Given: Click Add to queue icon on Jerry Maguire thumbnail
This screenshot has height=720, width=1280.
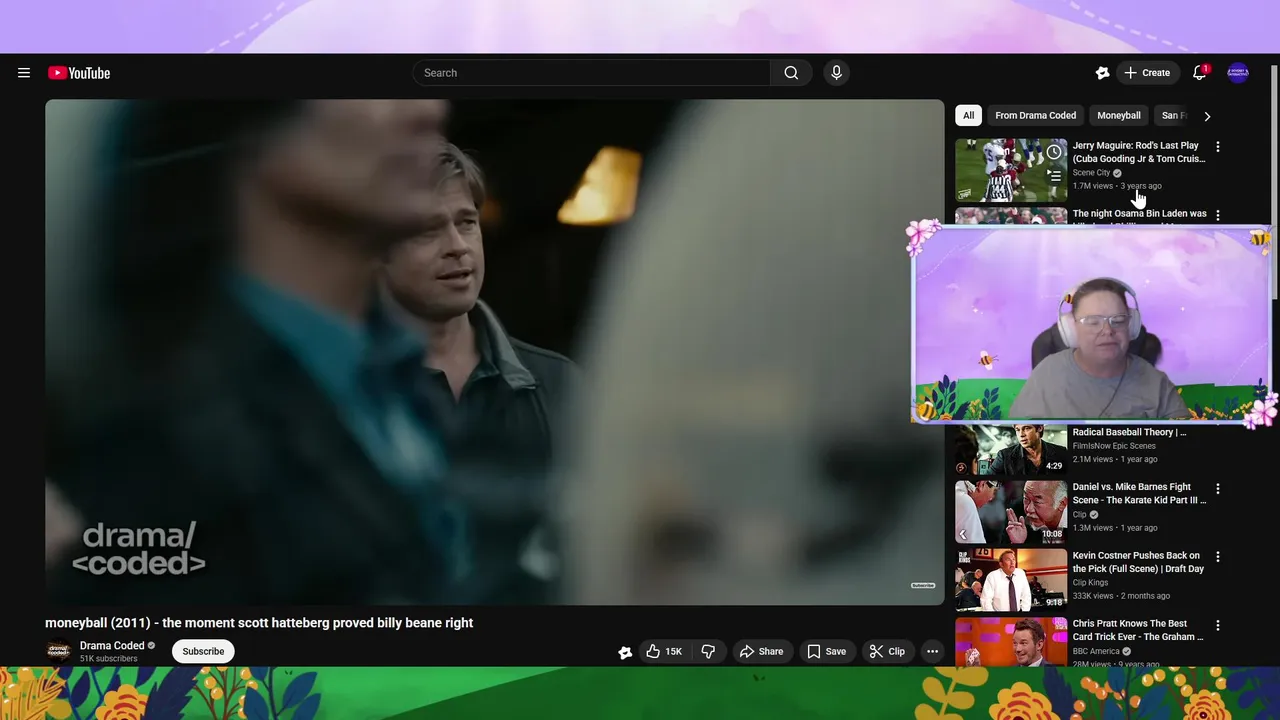Looking at the screenshot, I should click(x=1053, y=177).
